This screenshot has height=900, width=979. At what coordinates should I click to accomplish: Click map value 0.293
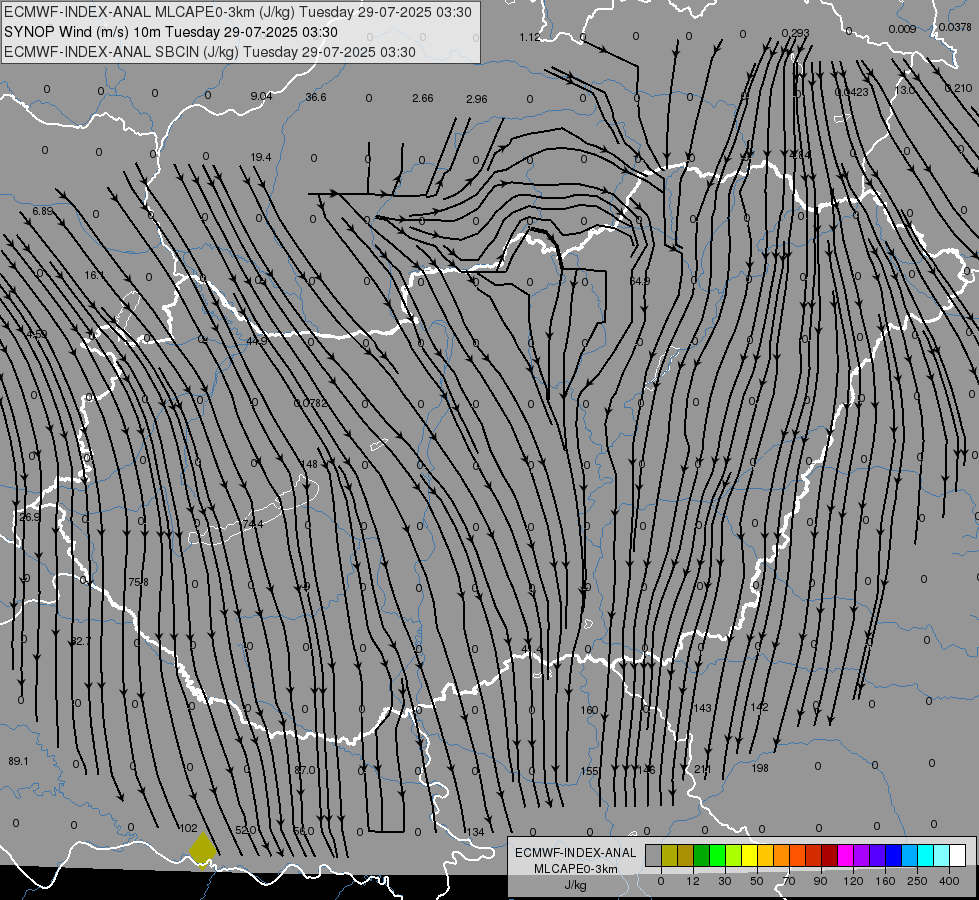point(795,32)
